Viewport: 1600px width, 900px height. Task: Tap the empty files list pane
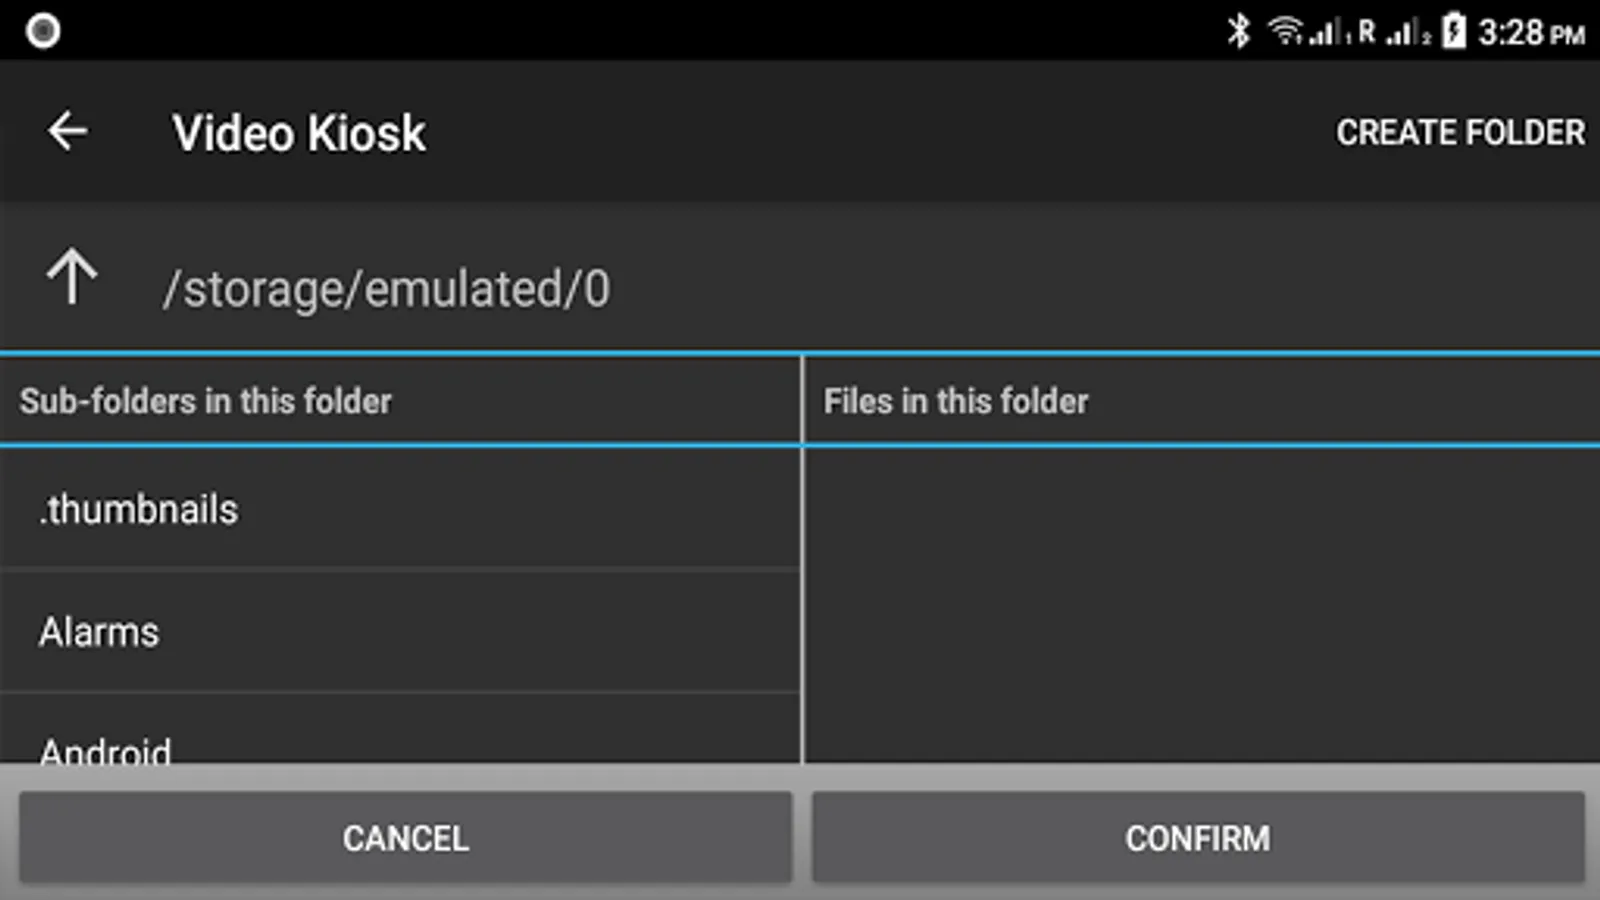pyautogui.click(x=1202, y=605)
